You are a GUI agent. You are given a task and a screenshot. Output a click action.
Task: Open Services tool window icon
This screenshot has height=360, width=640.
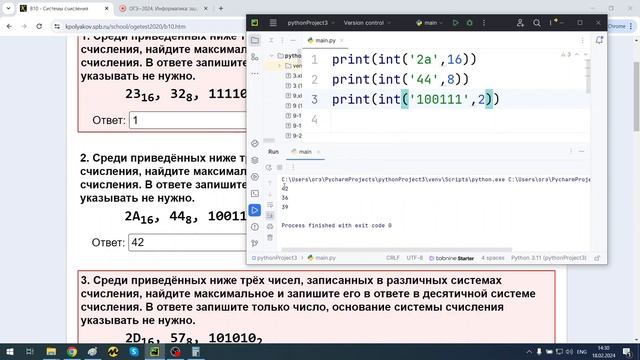[255, 177]
